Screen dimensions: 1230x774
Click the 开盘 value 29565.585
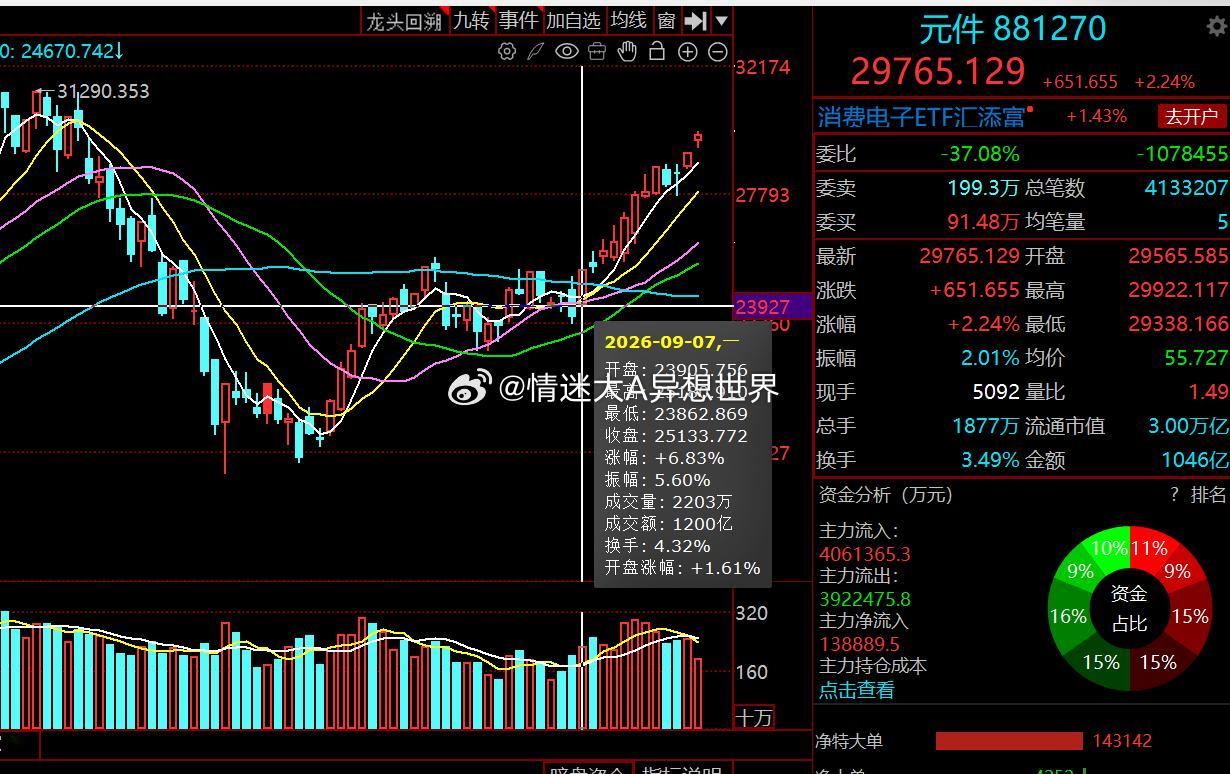[x=1178, y=256]
